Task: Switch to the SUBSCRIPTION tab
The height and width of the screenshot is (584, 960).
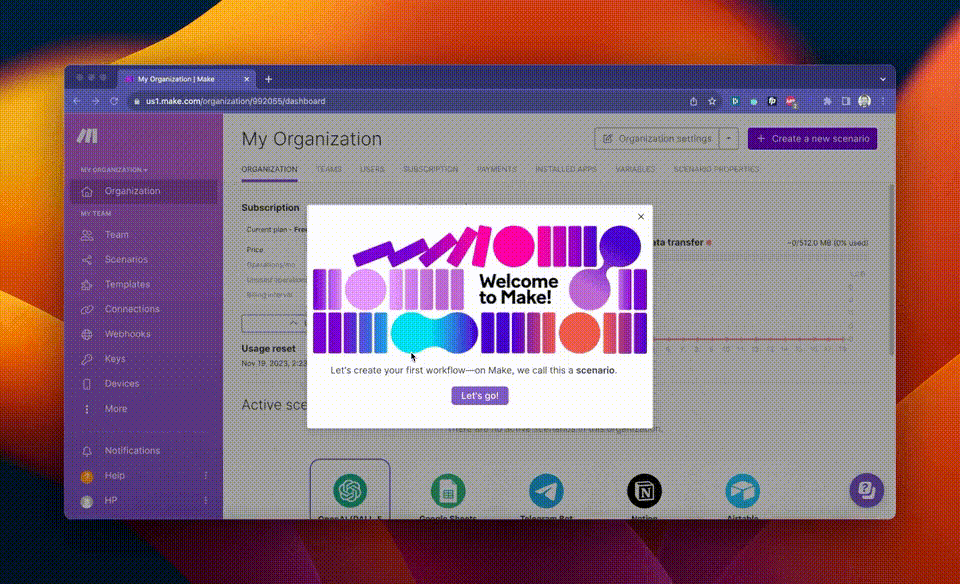Action: tap(430, 170)
